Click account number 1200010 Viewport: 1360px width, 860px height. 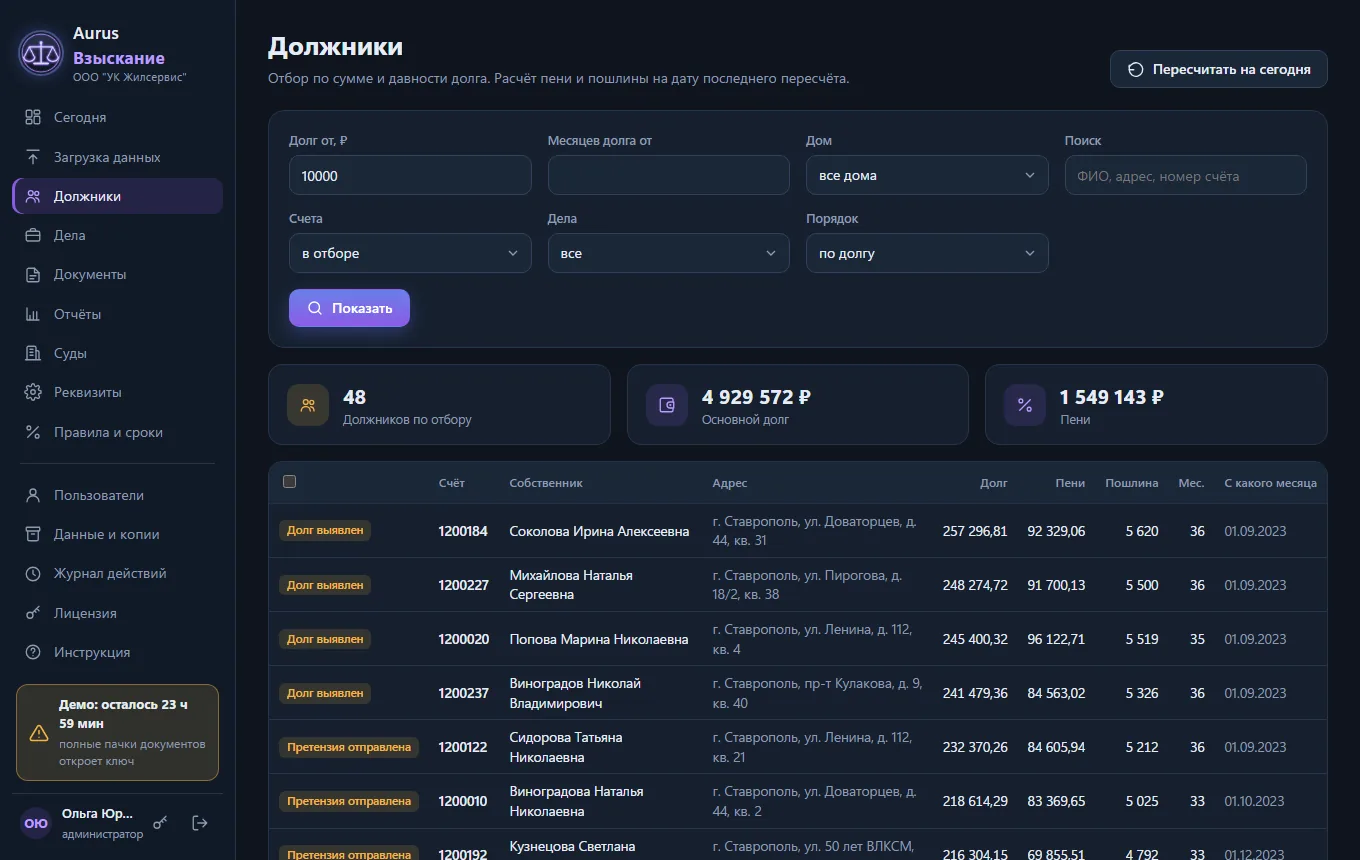(x=463, y=801)
